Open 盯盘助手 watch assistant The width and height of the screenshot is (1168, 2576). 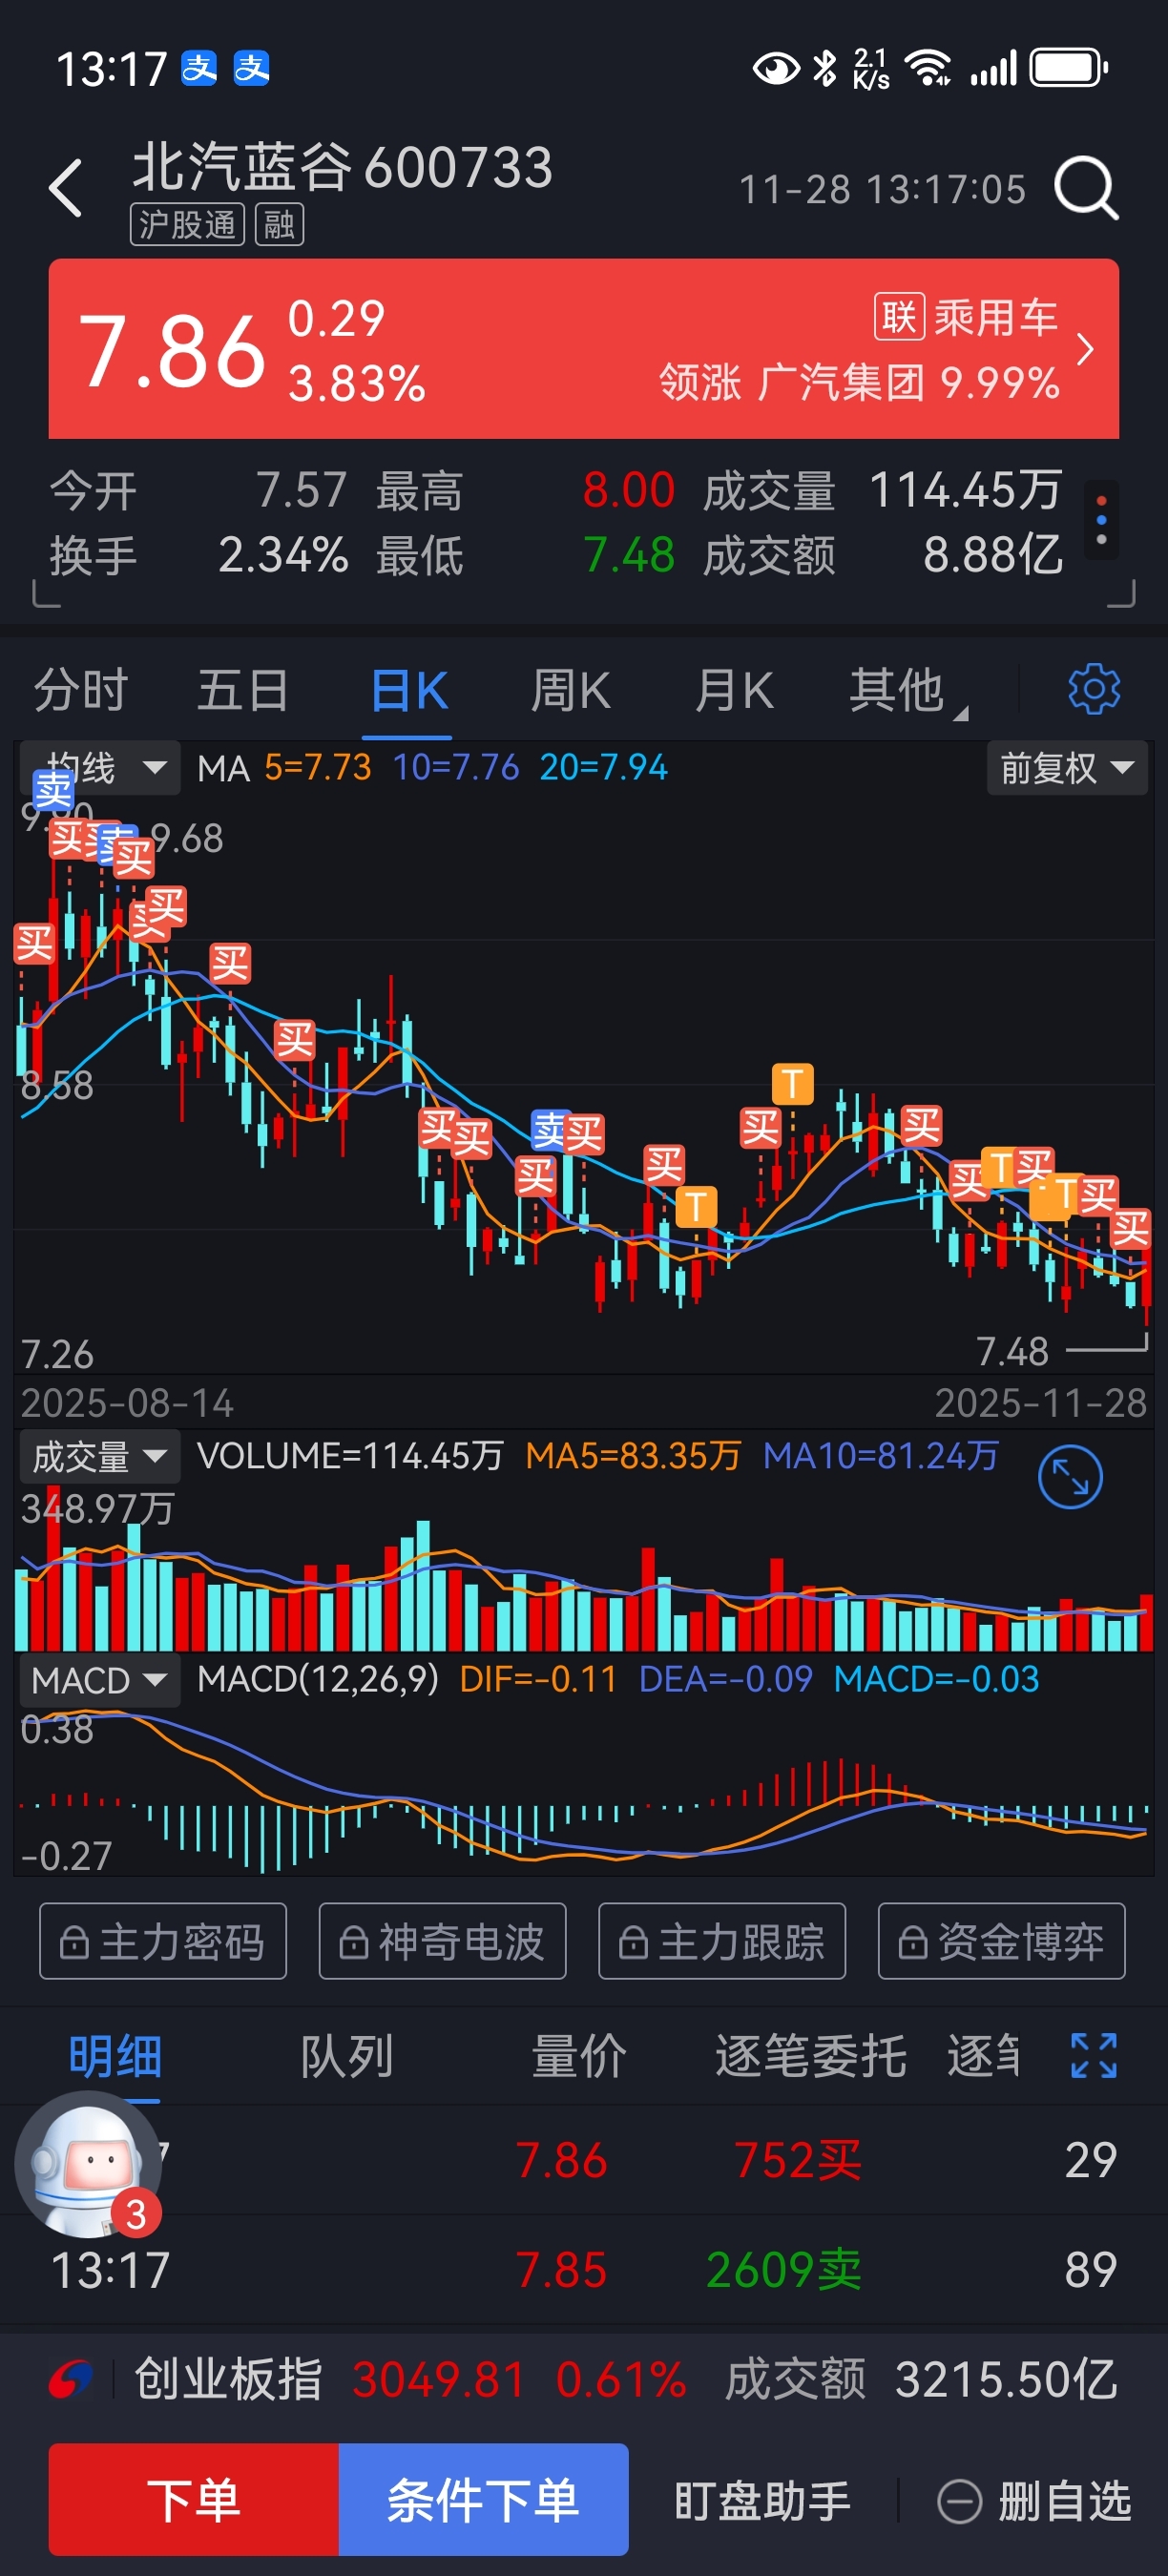[762, 2501]
